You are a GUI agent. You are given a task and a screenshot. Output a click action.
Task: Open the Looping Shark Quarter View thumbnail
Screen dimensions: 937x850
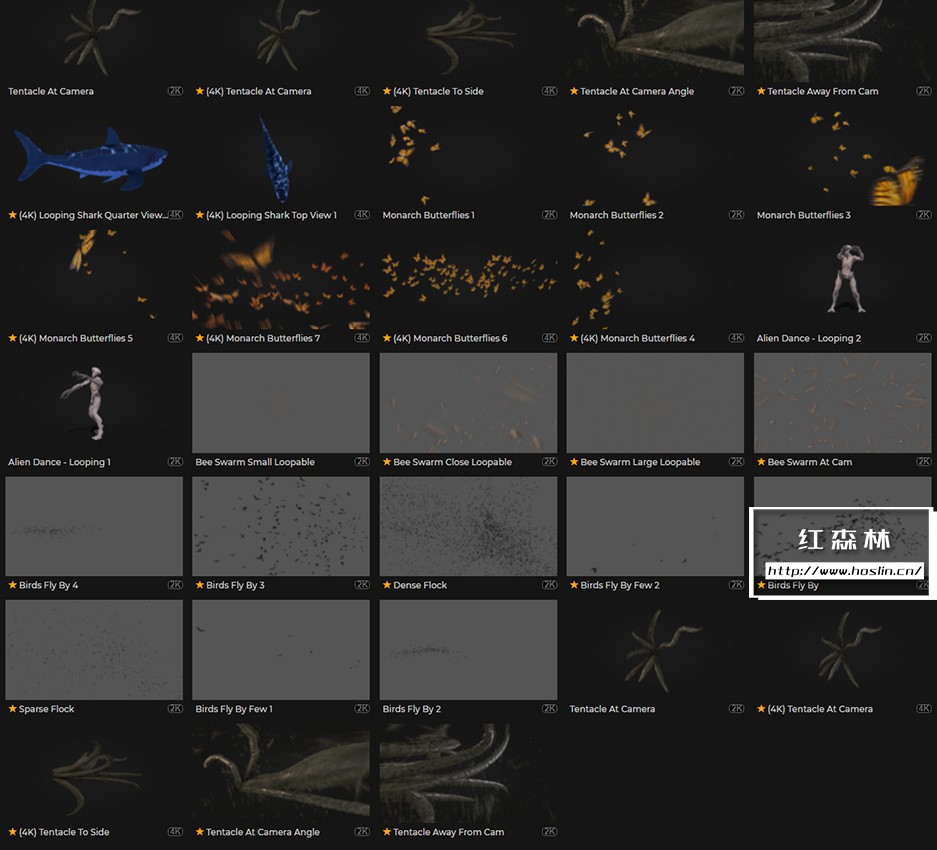94,156
